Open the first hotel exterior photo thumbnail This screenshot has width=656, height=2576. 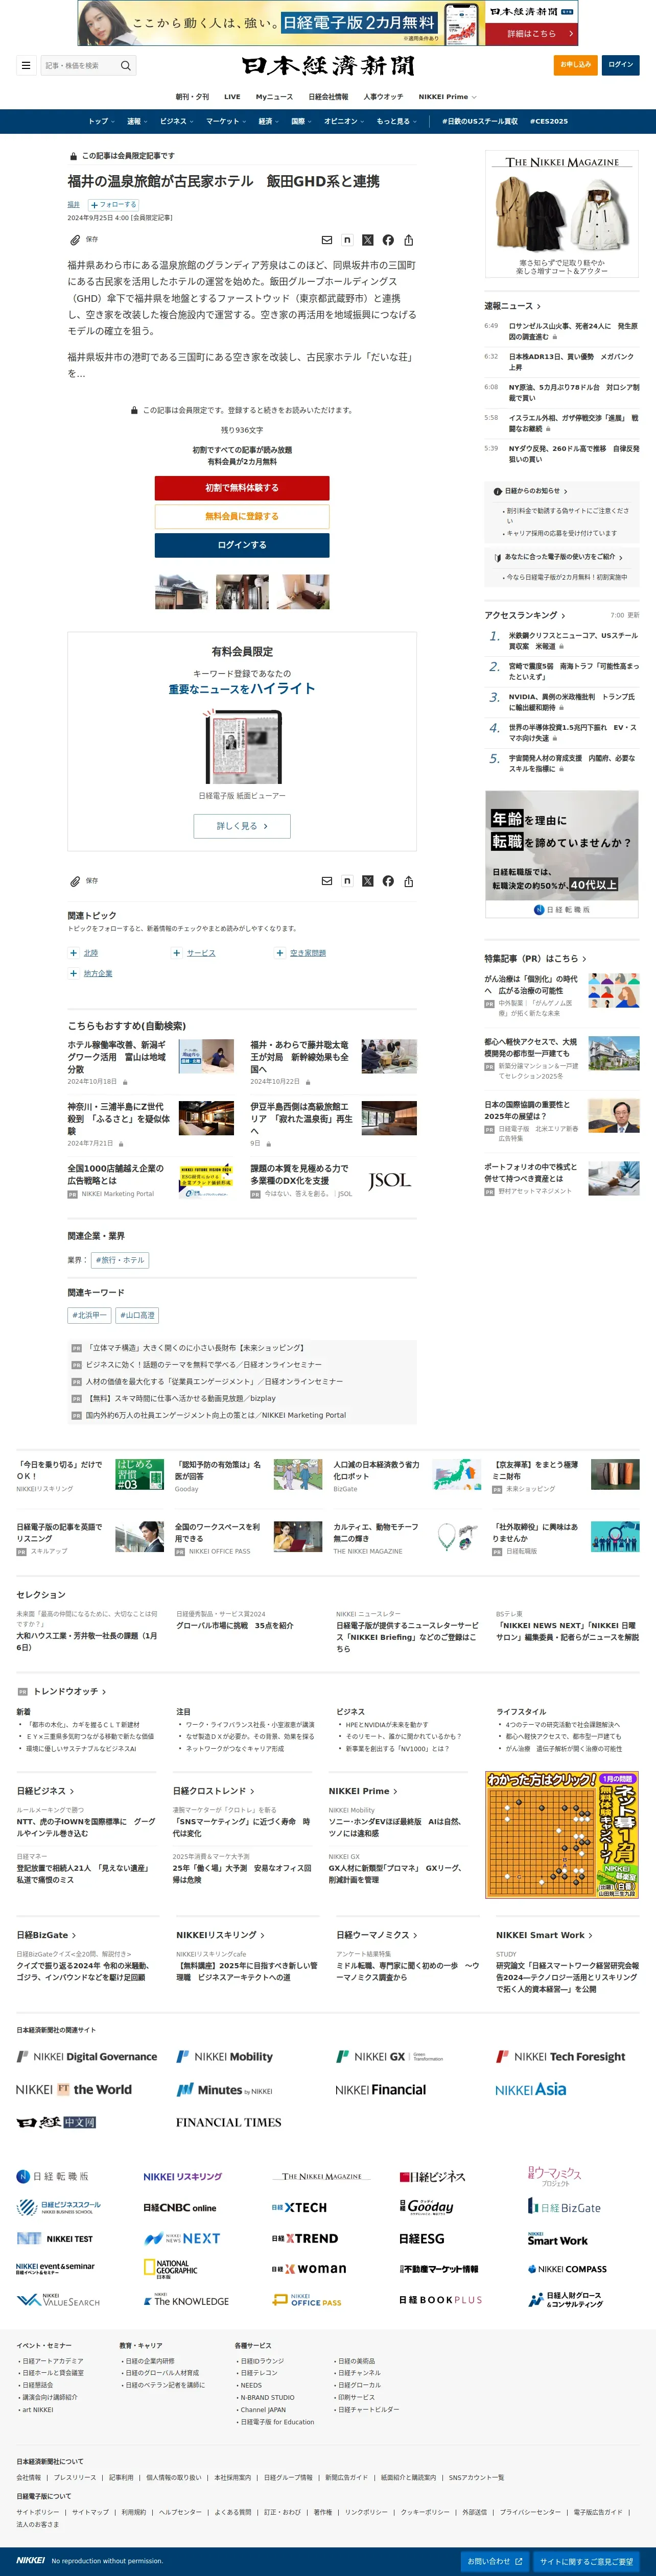(x=182, y=591)
